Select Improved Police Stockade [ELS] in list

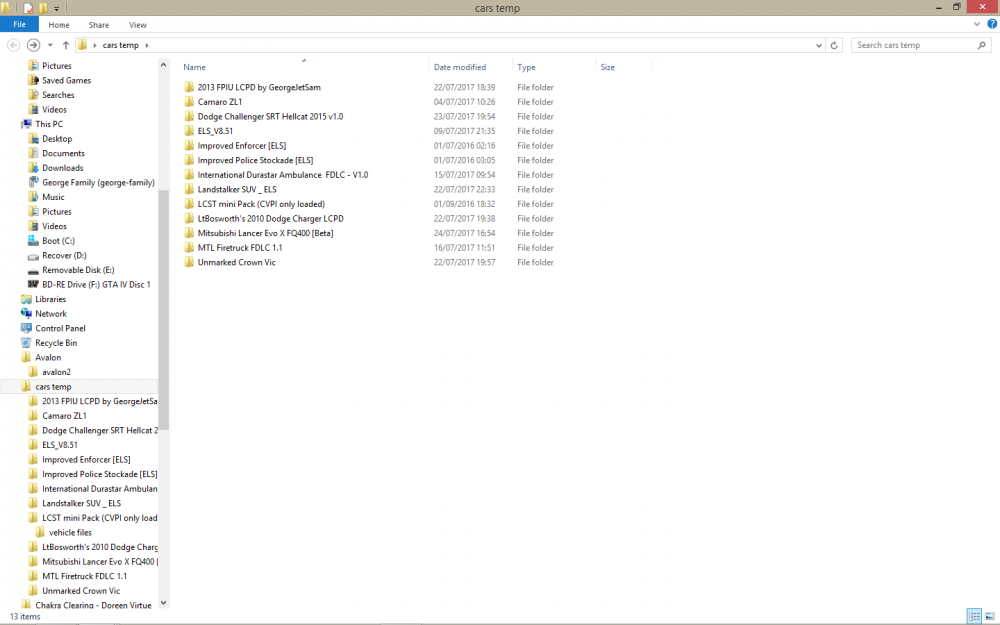click(255, 161)
